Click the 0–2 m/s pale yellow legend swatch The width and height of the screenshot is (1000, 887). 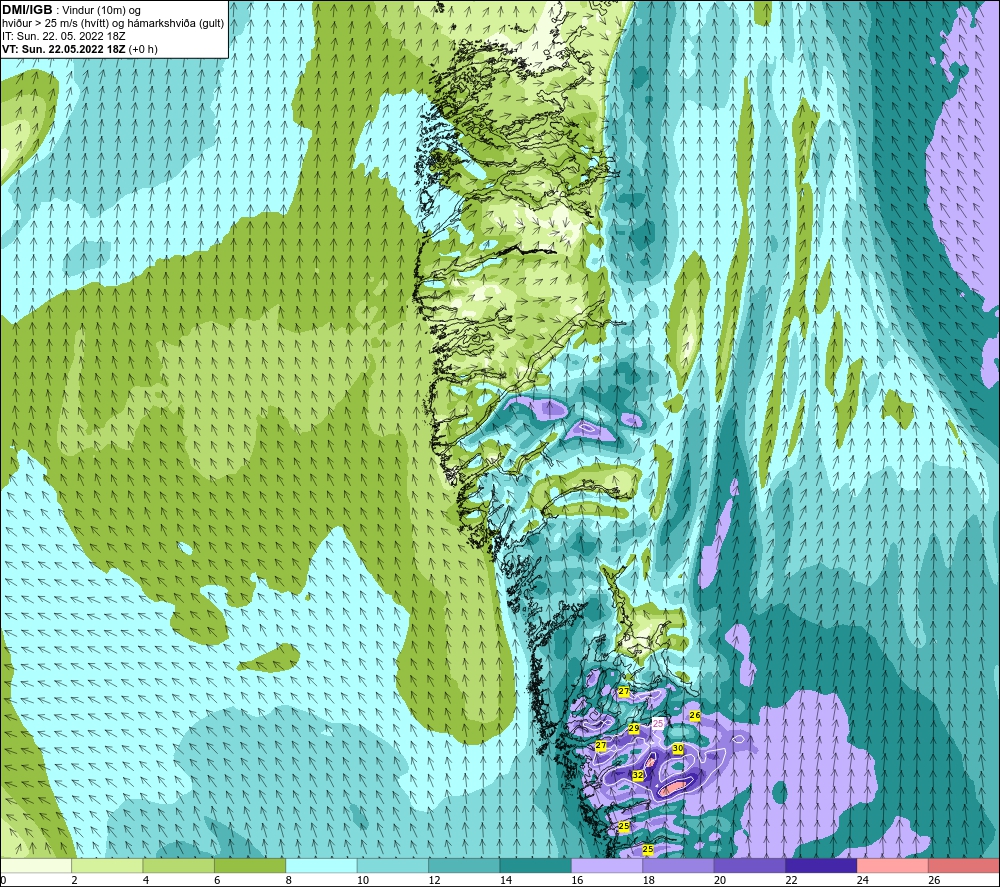[36, 866]
